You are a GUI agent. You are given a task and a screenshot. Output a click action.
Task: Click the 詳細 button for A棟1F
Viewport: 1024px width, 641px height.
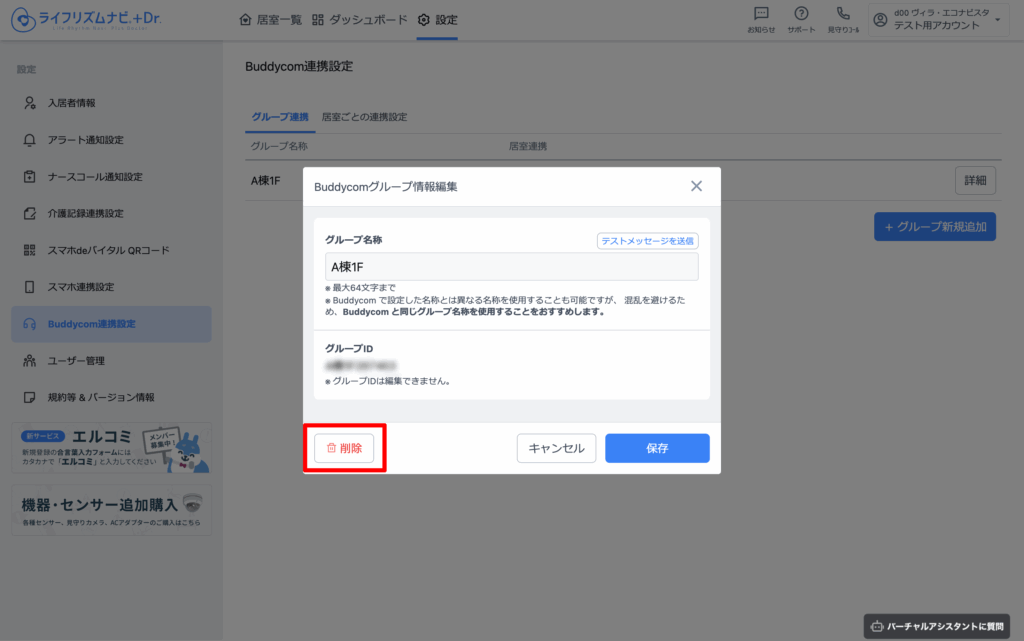[975, 180]
